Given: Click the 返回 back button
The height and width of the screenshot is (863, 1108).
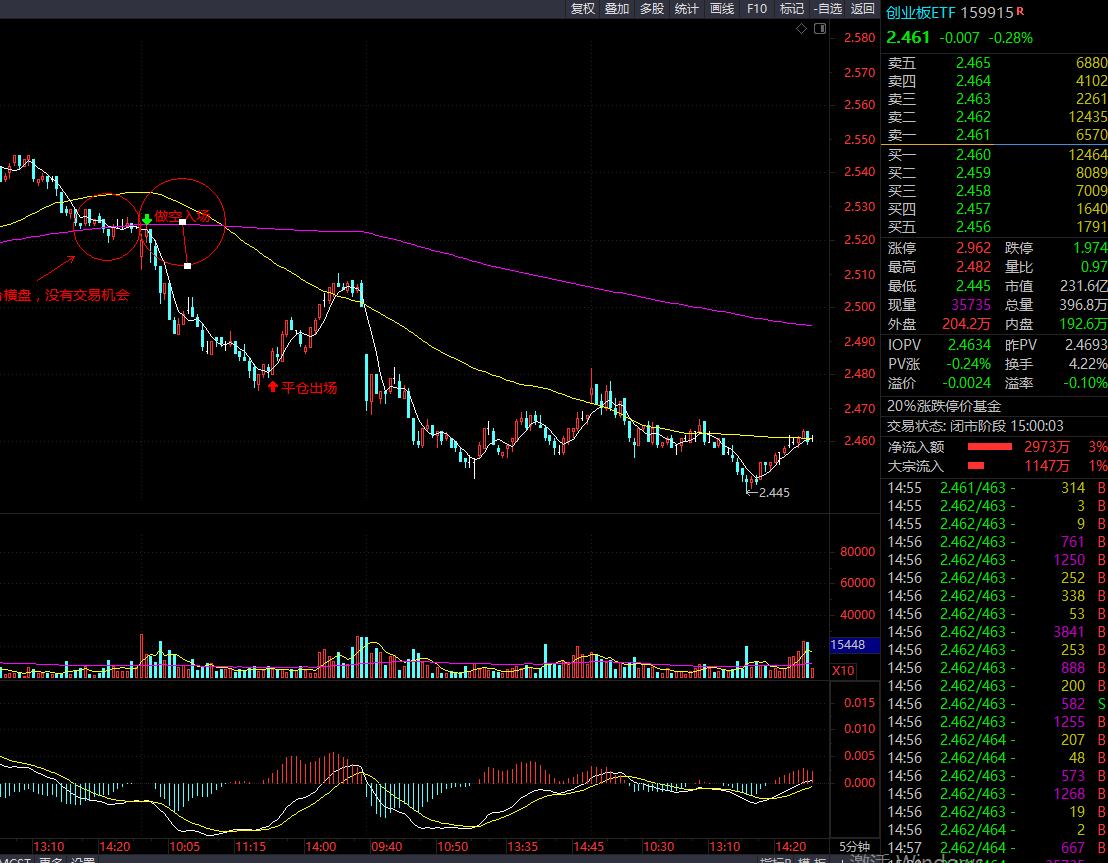Looking at the screenshot, I should pos(863,8).
